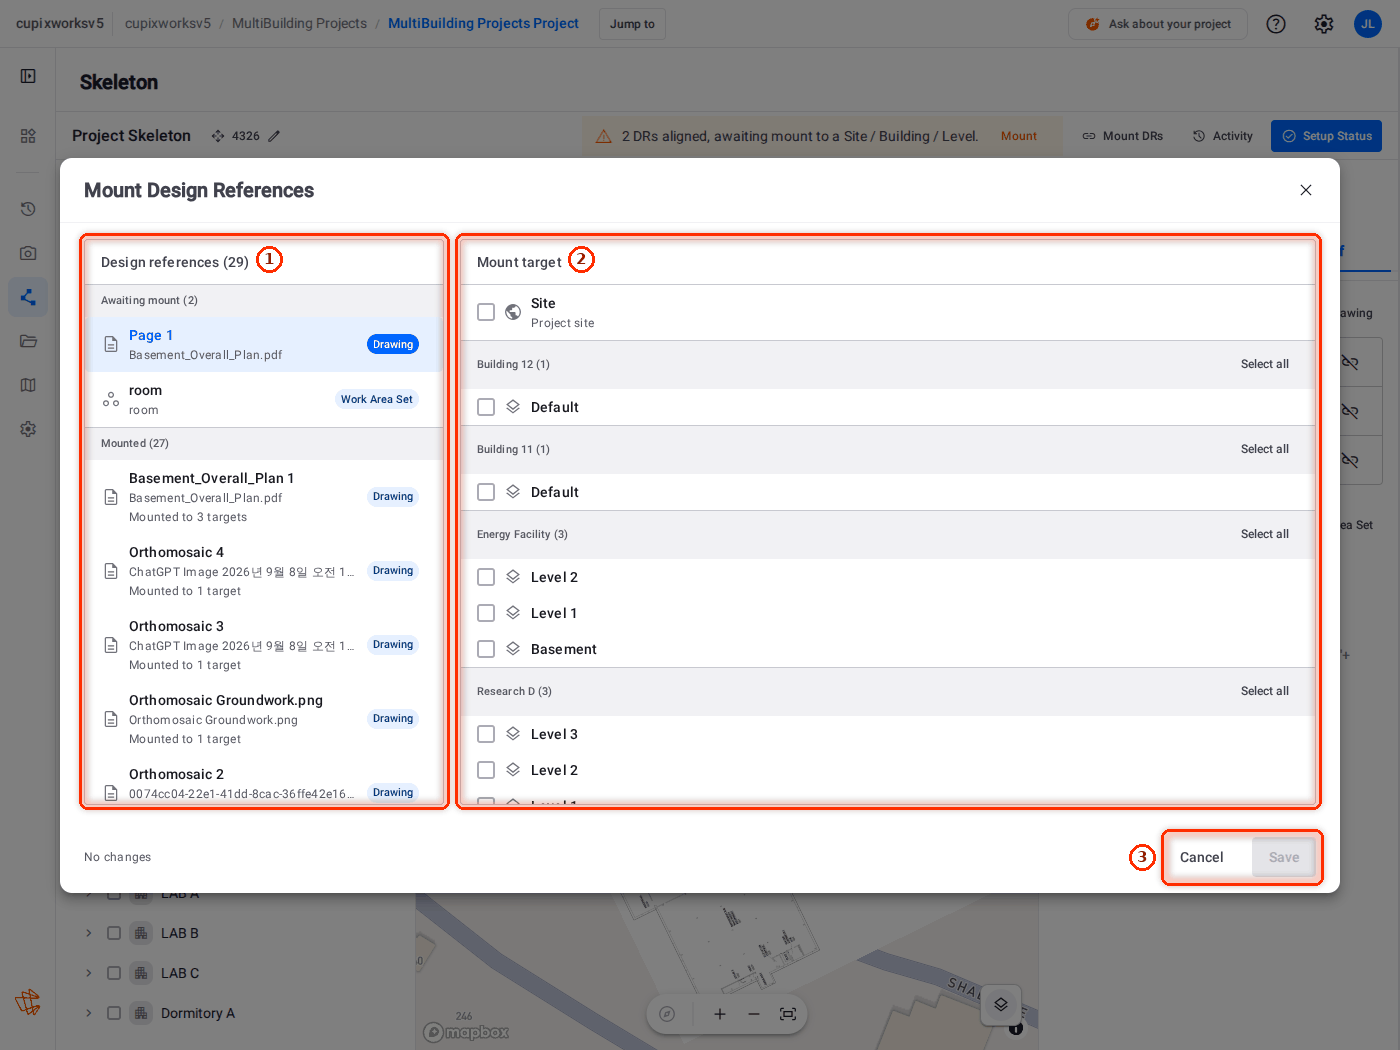
Task: Click the Cancel button
Action: 1202,857
